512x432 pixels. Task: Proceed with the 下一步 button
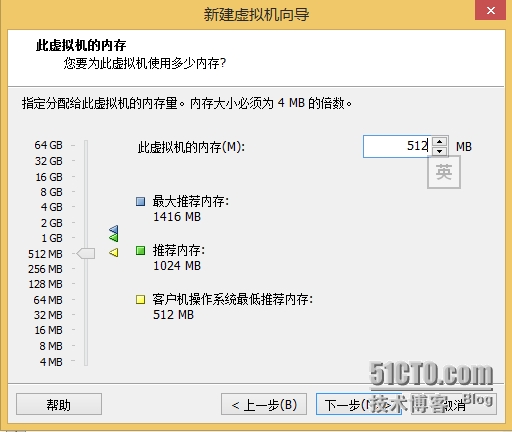pos(359,404)
